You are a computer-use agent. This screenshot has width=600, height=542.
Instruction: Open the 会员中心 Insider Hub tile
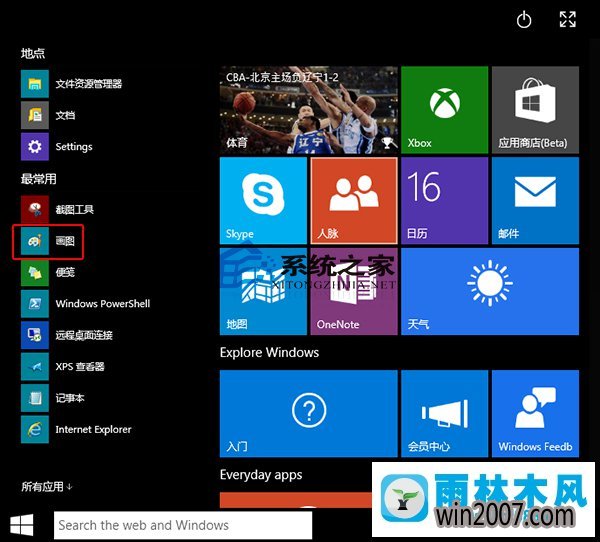[445, 413]
